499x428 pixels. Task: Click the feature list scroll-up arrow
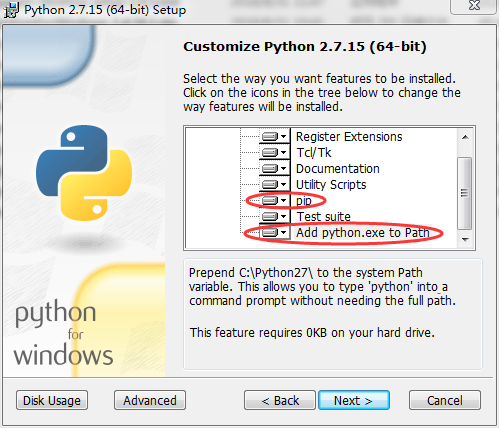click(465, 137)
